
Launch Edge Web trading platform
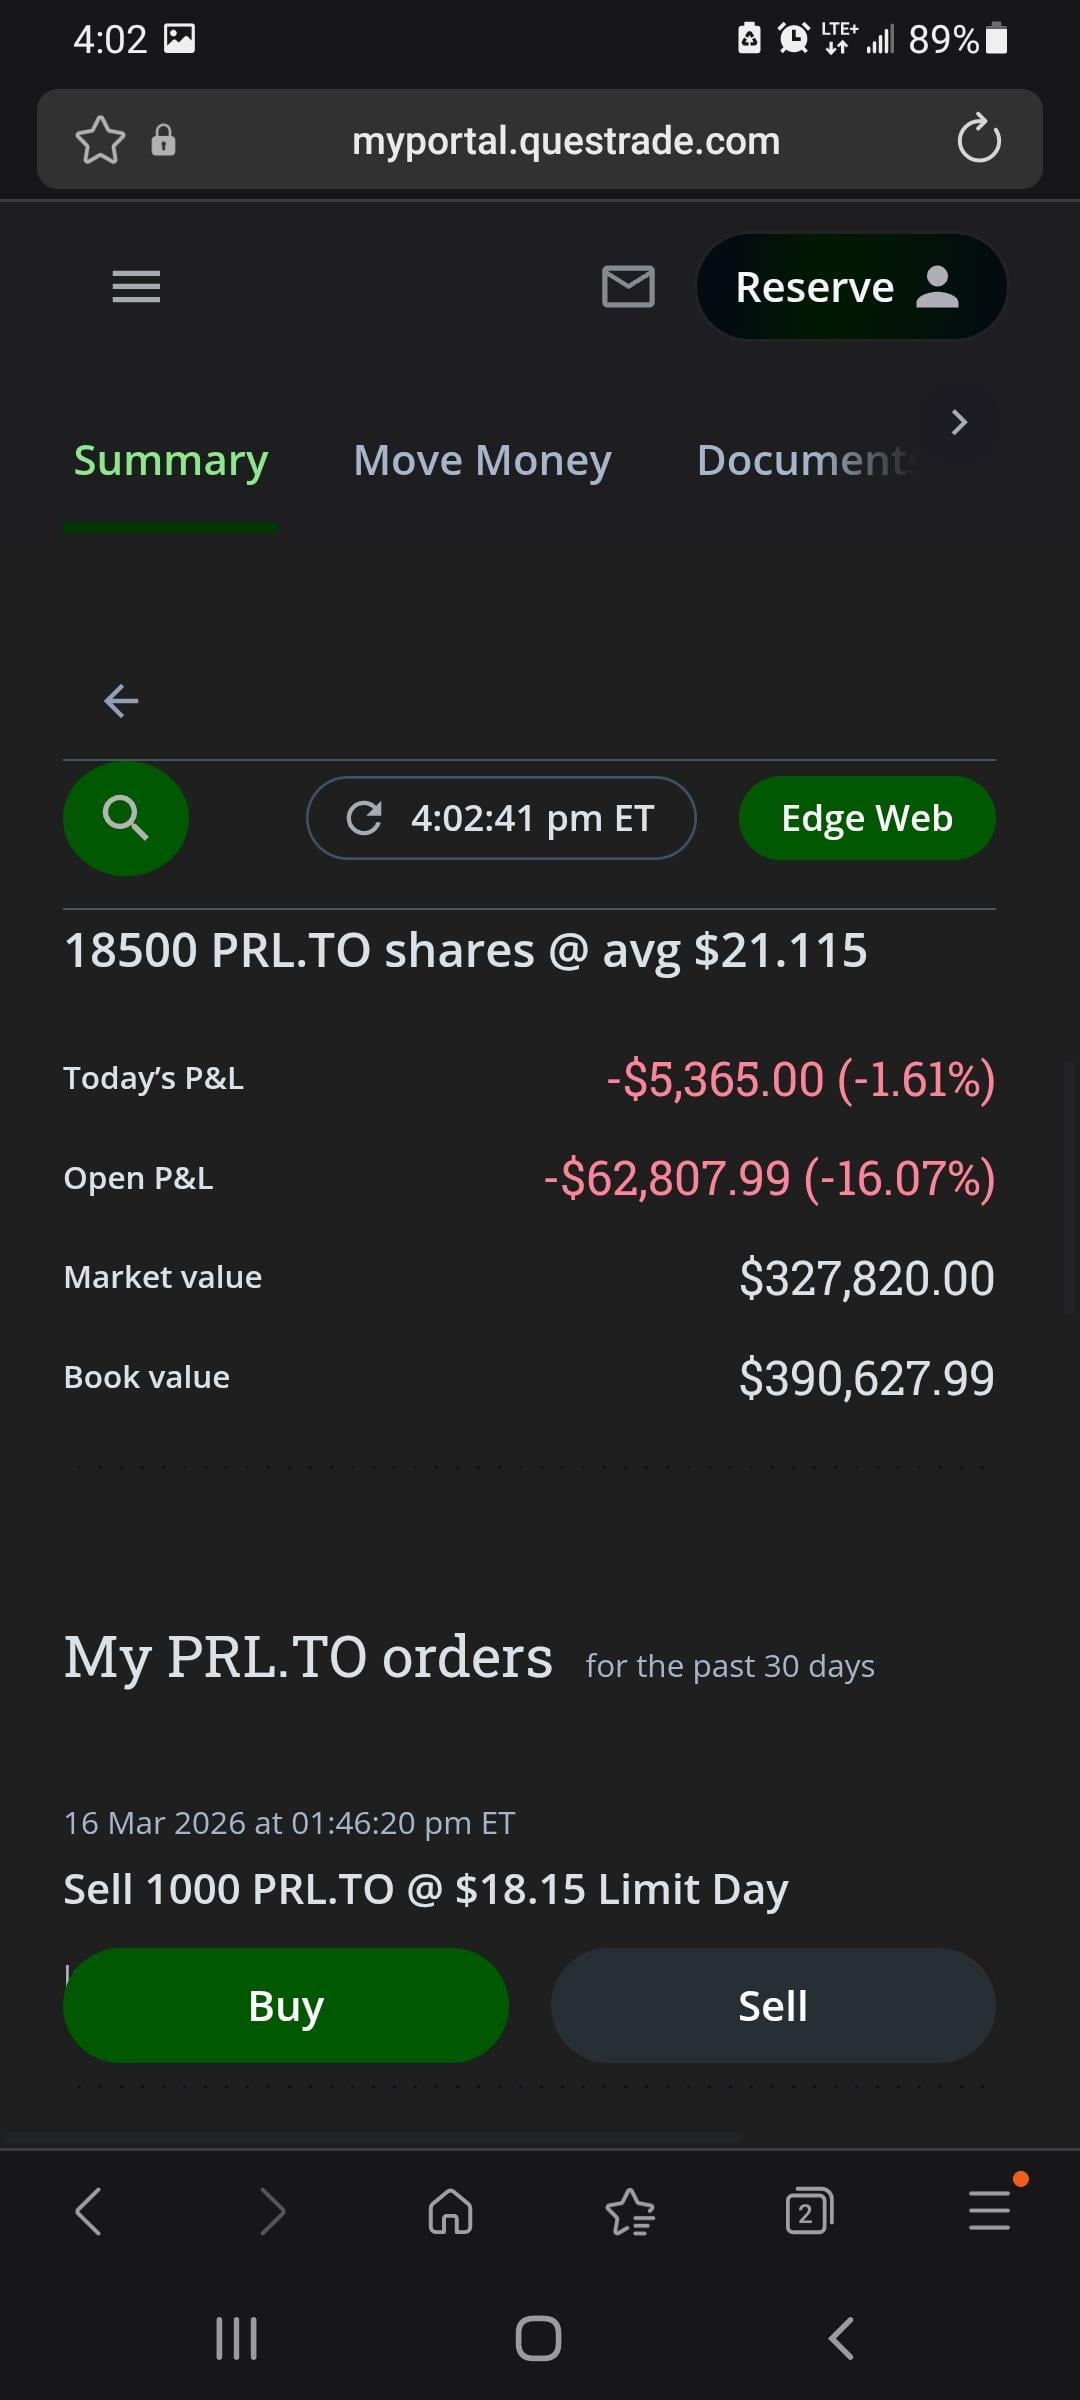867,818
